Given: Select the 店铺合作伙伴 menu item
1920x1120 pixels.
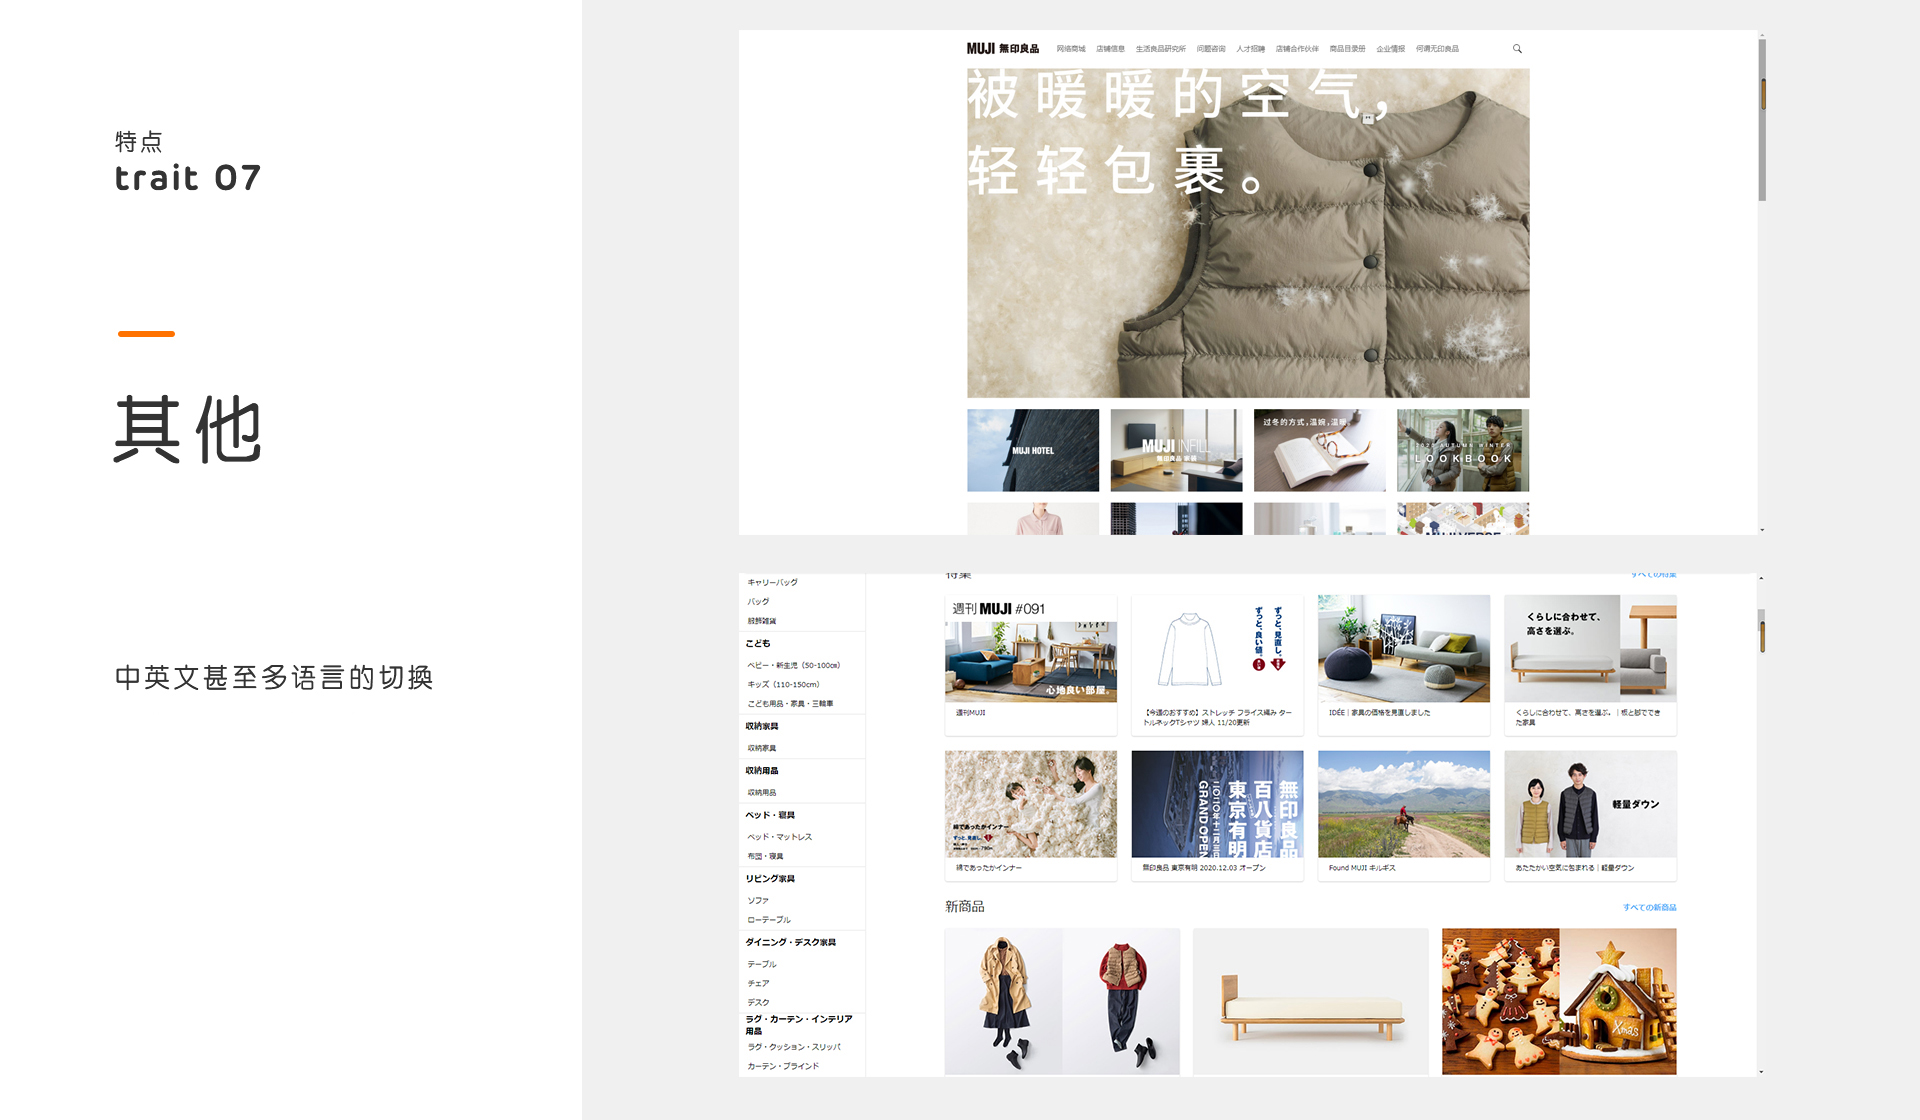Looking at the screenshot, I should point(1297,49).
